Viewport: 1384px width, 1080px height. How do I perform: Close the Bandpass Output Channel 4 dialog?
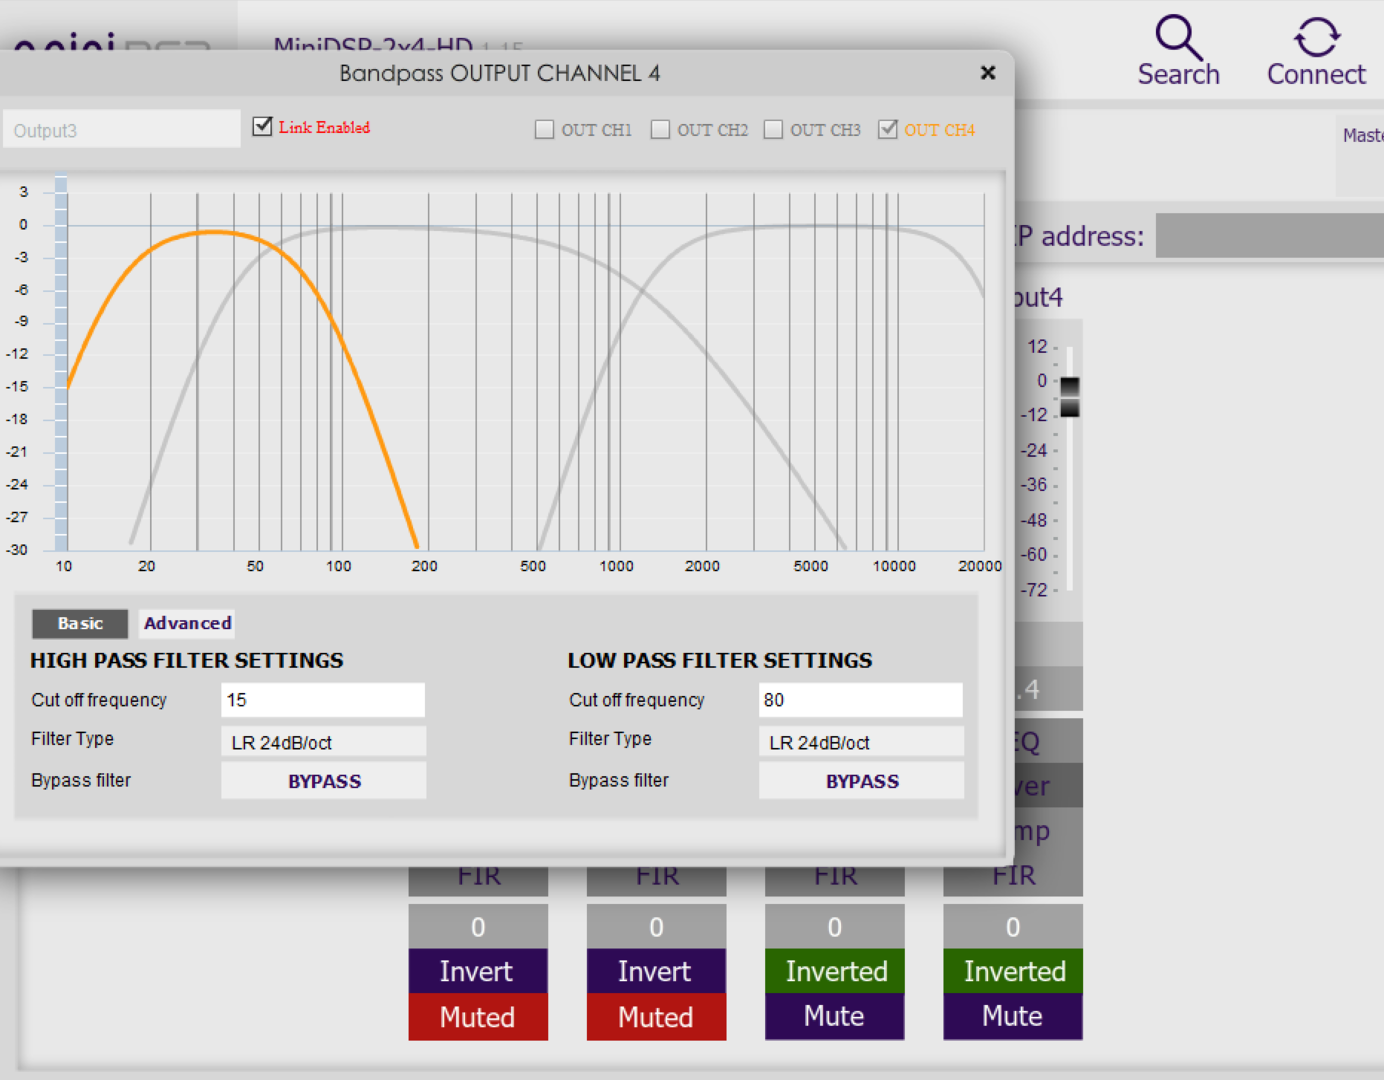pyautogui.click(x=988, y=73)
